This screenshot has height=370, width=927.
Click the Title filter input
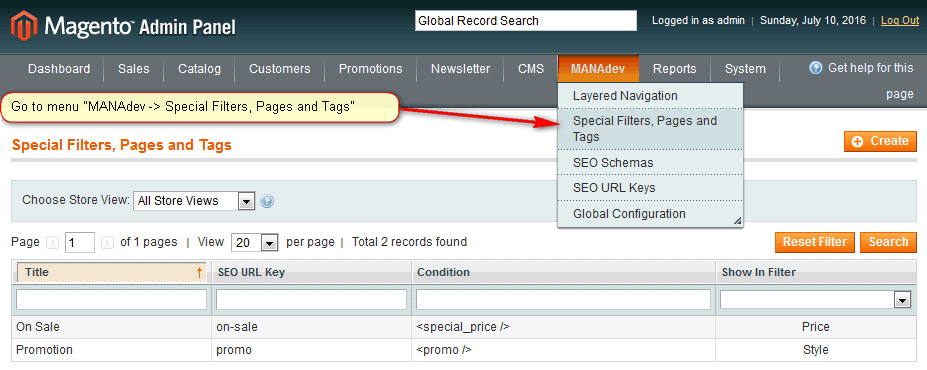pyautogui.click(x=111, y=300)
